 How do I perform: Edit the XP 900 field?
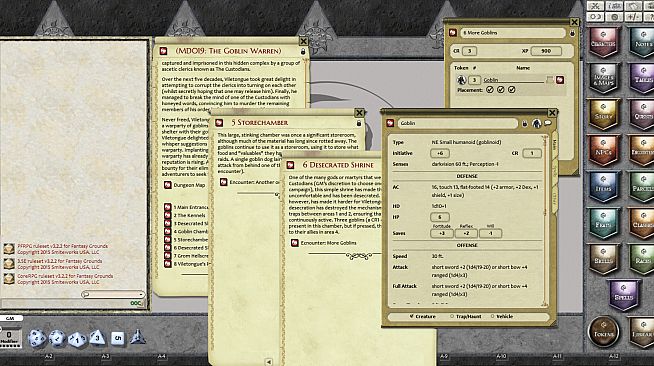546,51
